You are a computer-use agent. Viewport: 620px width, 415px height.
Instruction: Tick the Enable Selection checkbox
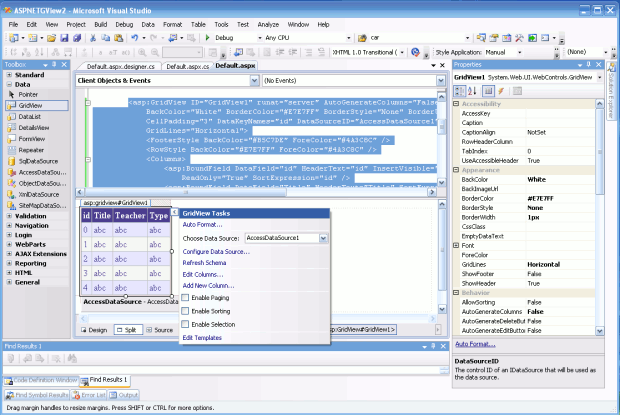[x=186, y=324]
